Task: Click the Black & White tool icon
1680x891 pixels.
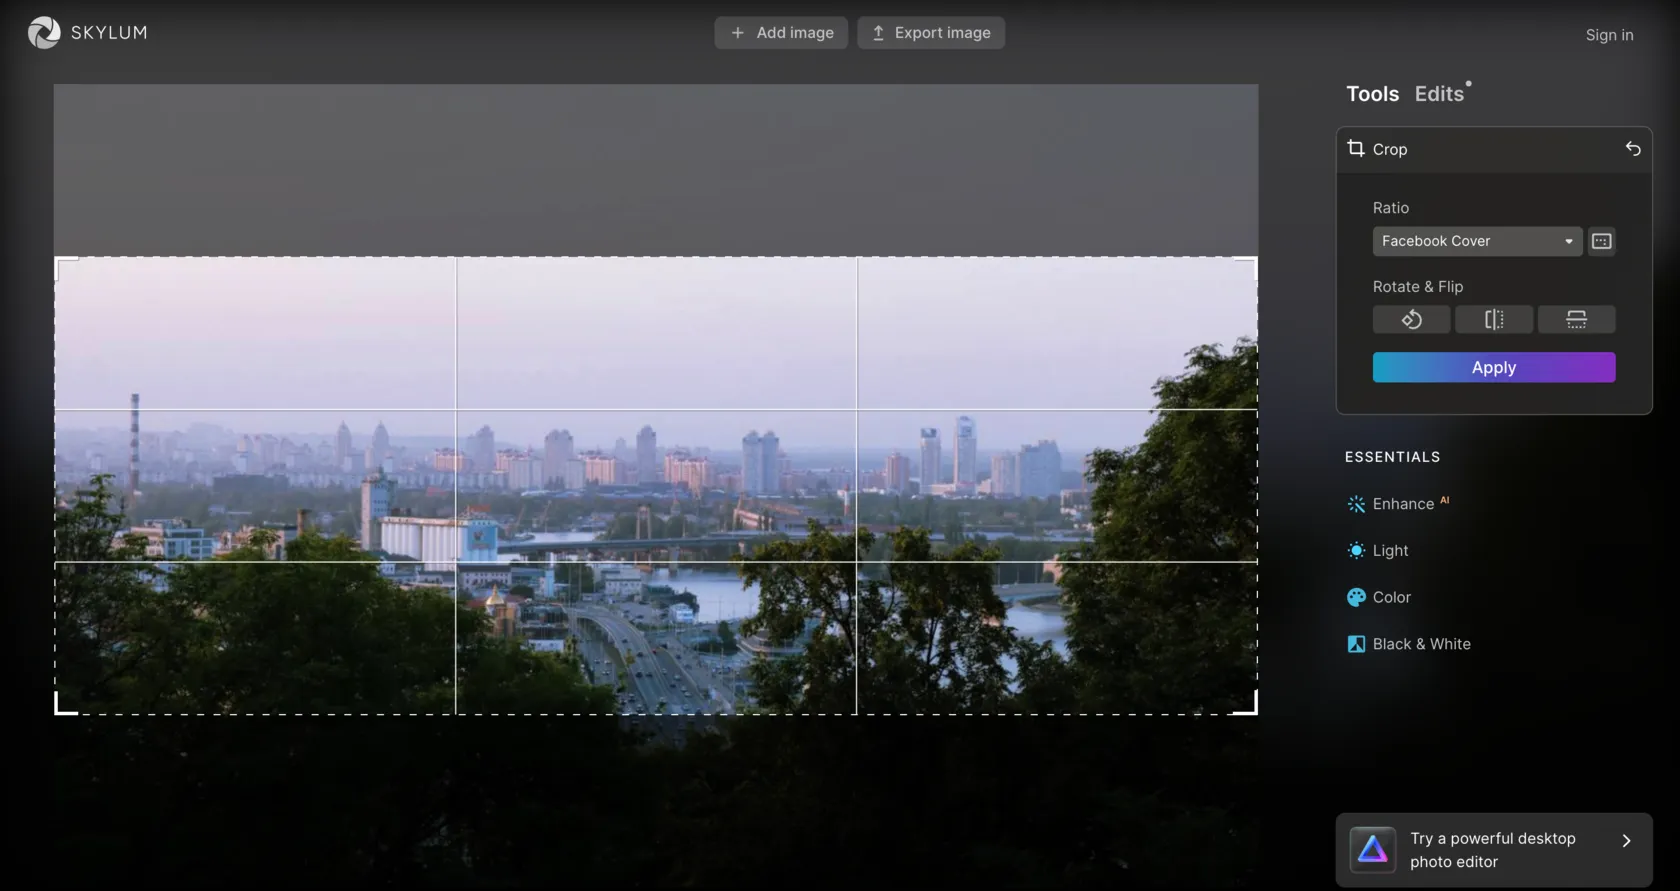Action: [x=1356, y=644]
